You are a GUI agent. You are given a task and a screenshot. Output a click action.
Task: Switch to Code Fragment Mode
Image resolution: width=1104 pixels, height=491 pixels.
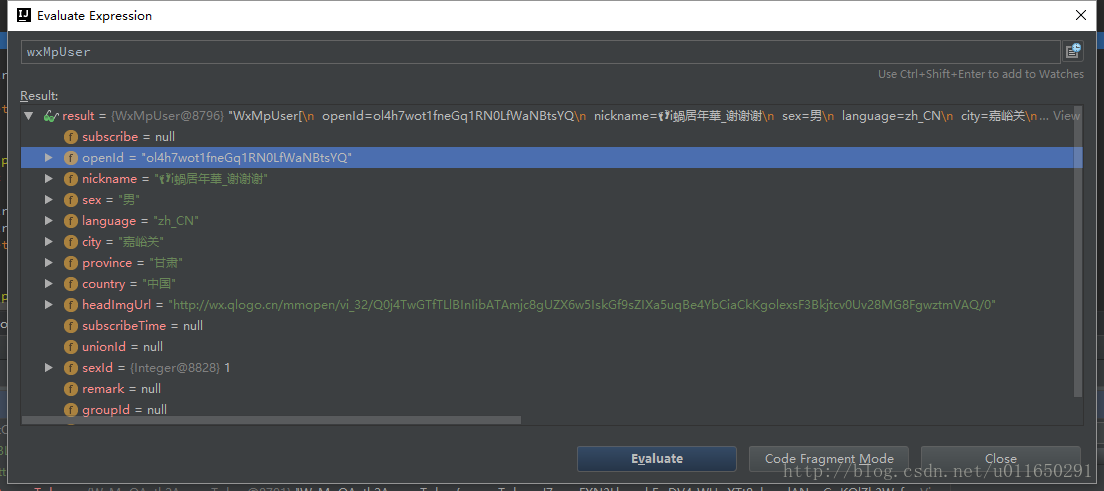tap(828, 459)
